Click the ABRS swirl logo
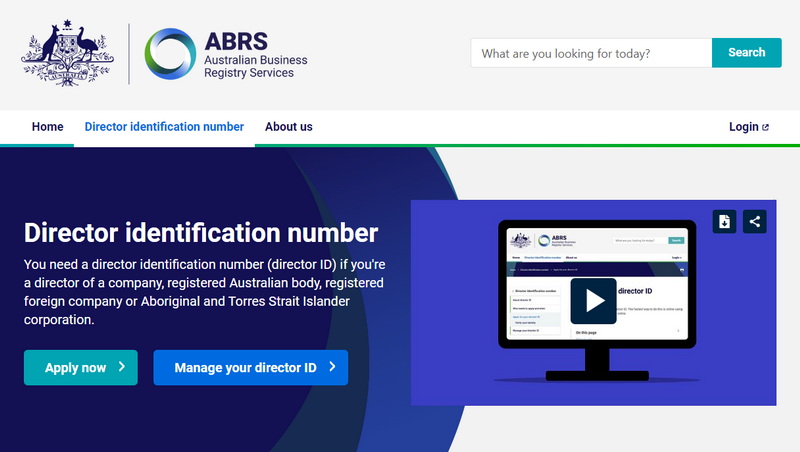Screen dimensions: 800x452 [x=170, y=54]
